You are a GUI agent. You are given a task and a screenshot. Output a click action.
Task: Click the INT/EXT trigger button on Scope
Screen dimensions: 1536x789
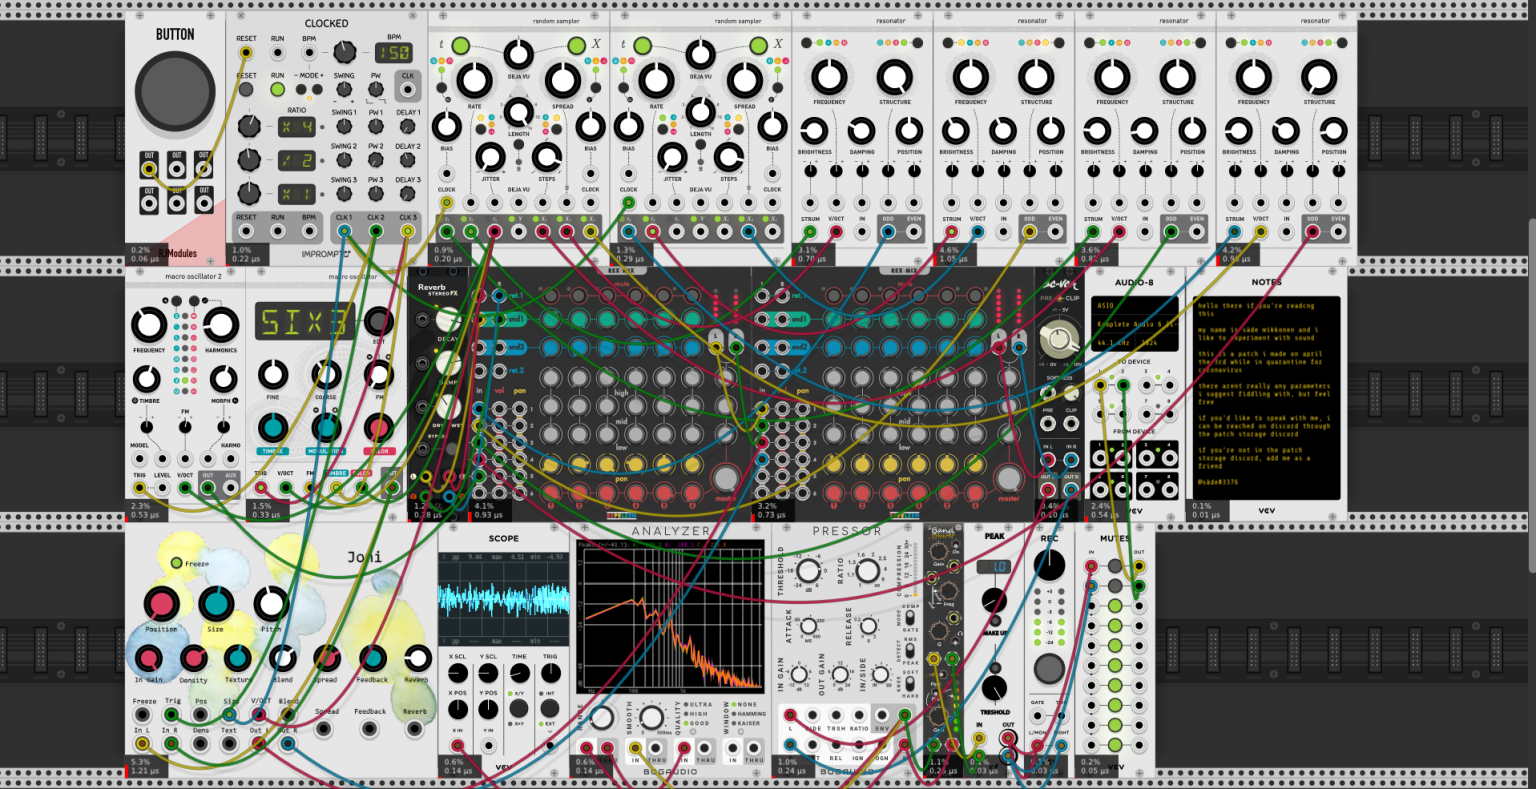[x=550, y=708]
